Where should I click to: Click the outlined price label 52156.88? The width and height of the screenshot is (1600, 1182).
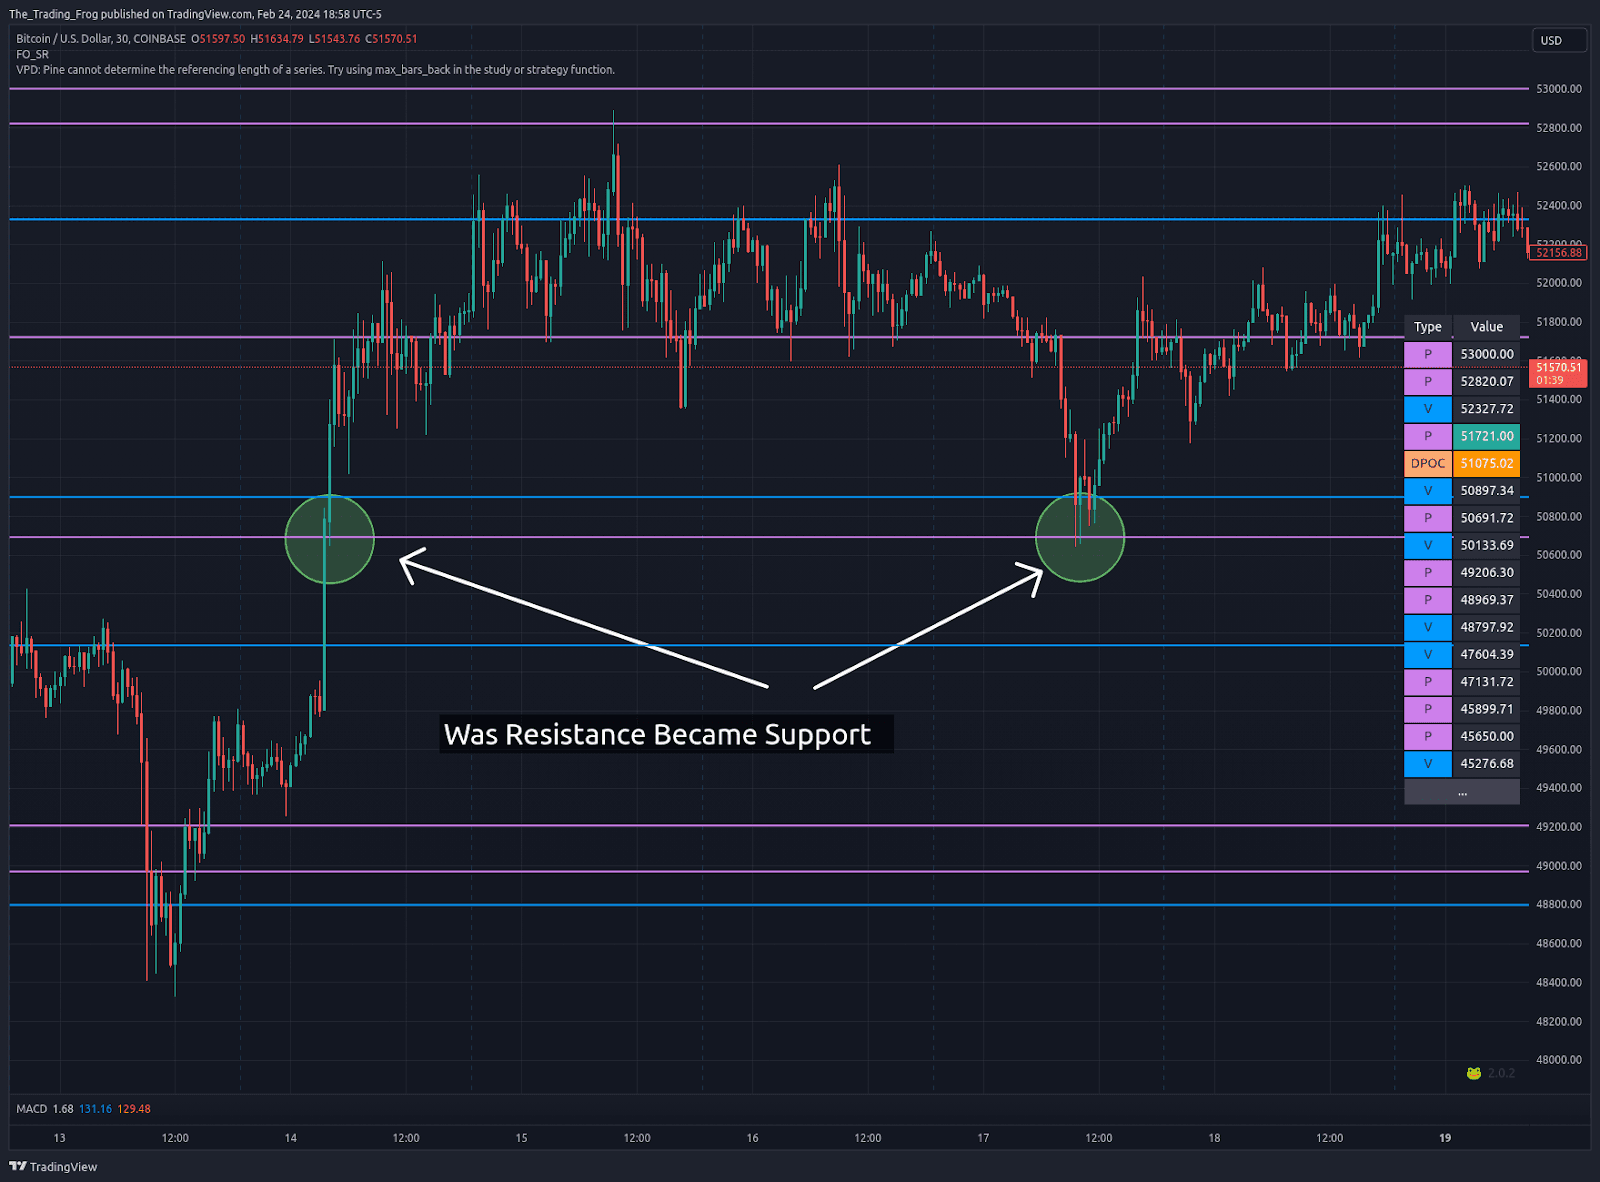1559,253
